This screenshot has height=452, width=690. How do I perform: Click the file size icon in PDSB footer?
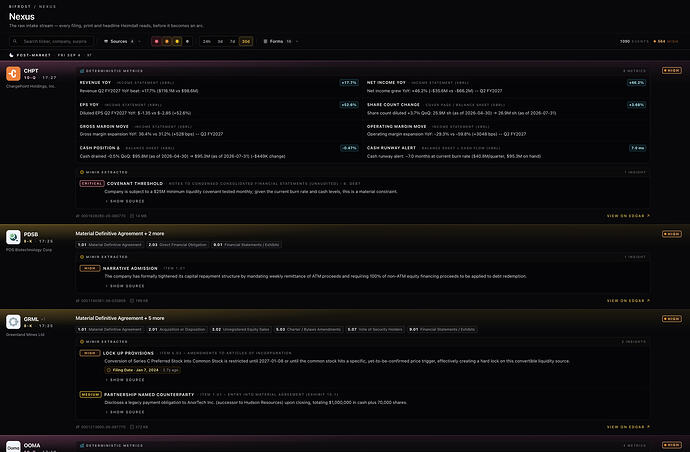[x=132, y=301]
